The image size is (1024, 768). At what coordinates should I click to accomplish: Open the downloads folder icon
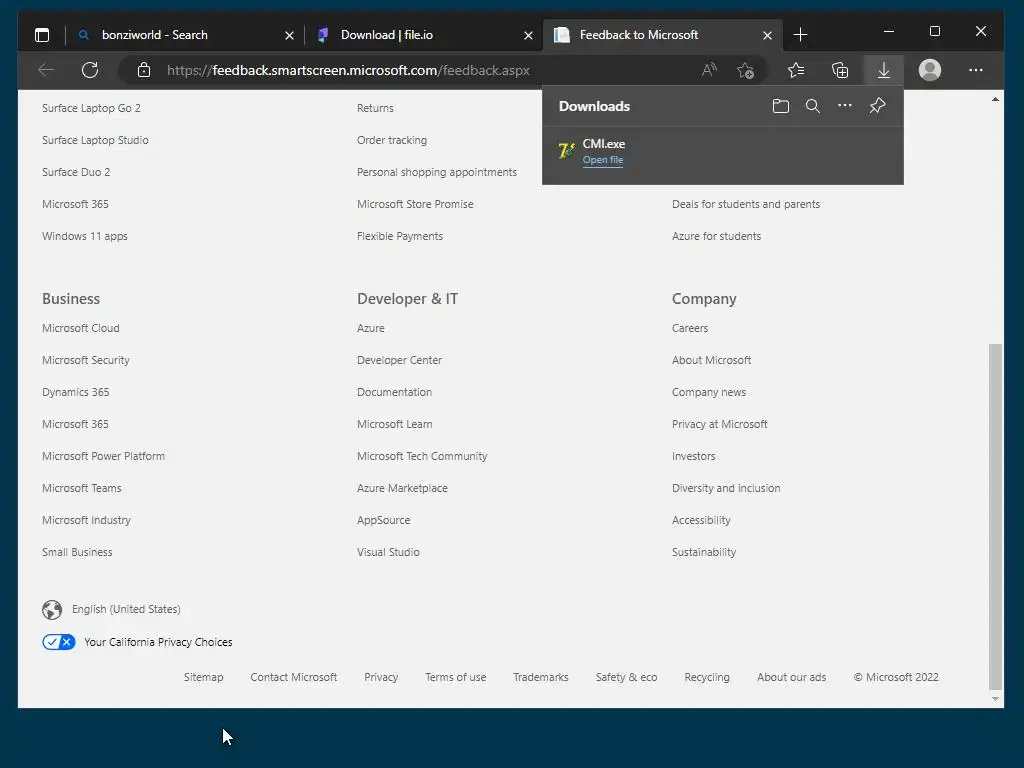coord(780,106)
